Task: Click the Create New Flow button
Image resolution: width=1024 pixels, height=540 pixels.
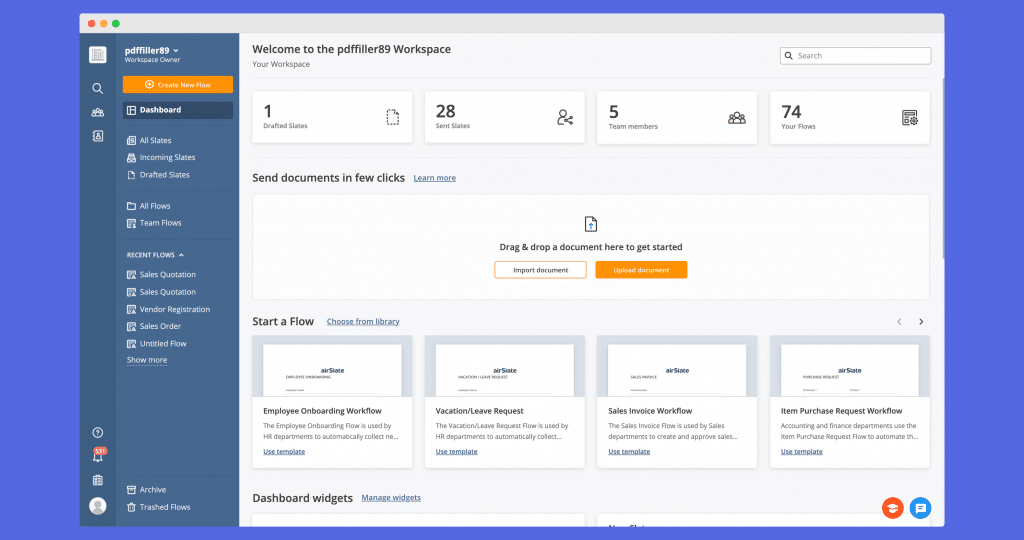Action: point(178,85)
